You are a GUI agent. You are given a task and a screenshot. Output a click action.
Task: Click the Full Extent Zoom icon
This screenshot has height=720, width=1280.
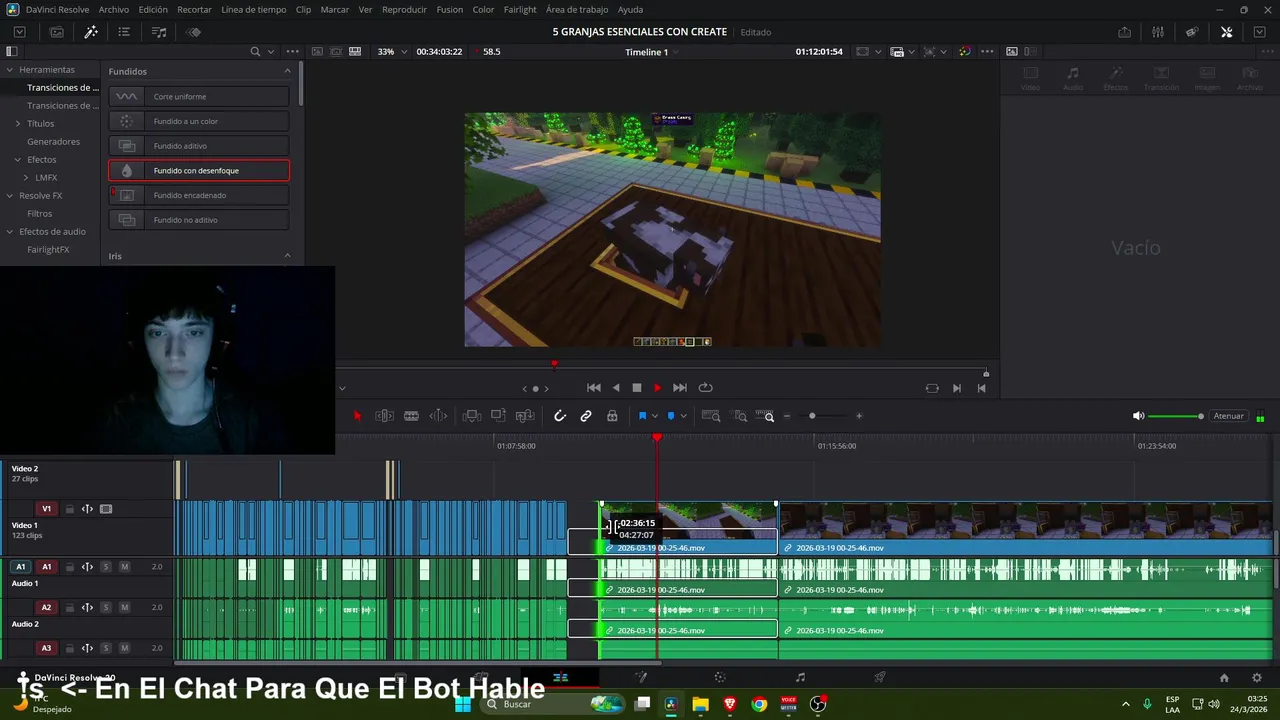(711, 416)
